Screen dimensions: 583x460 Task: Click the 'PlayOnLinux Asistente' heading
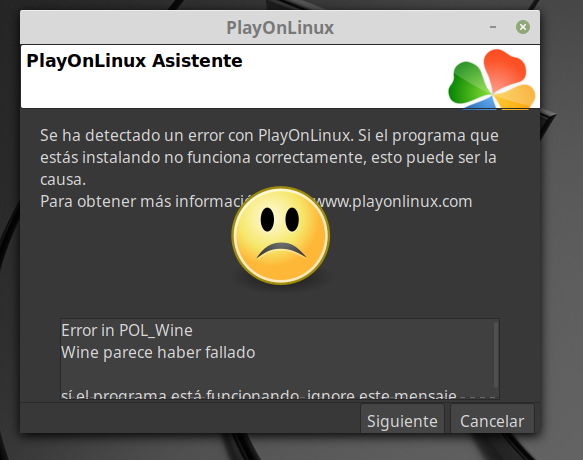coord(134,61)
